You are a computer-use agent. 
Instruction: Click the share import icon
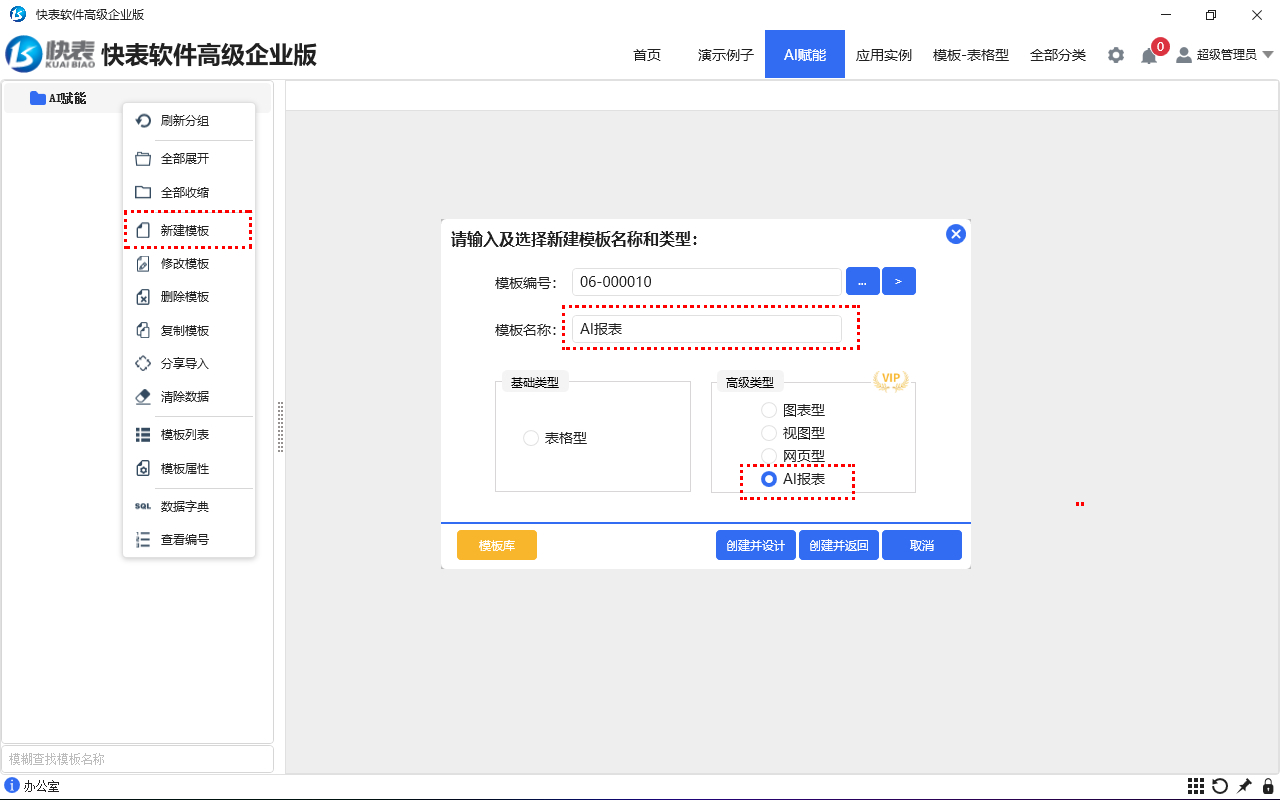[x=143, y=364]
